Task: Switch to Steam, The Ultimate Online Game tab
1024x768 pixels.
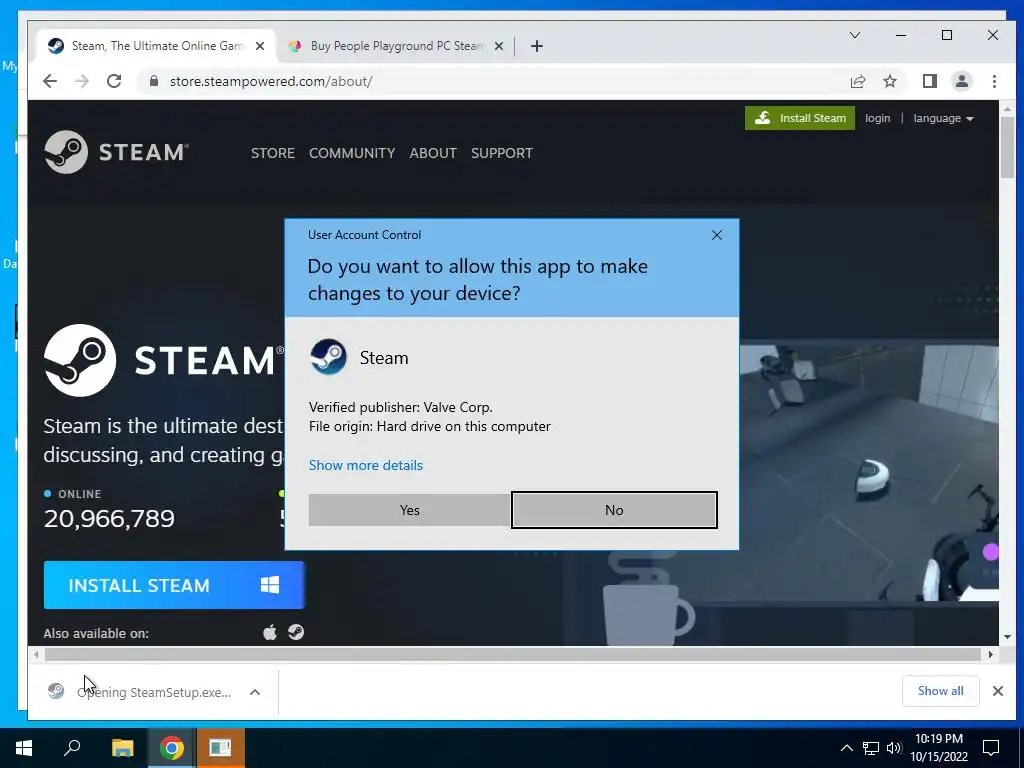Action: click(157, 46)
